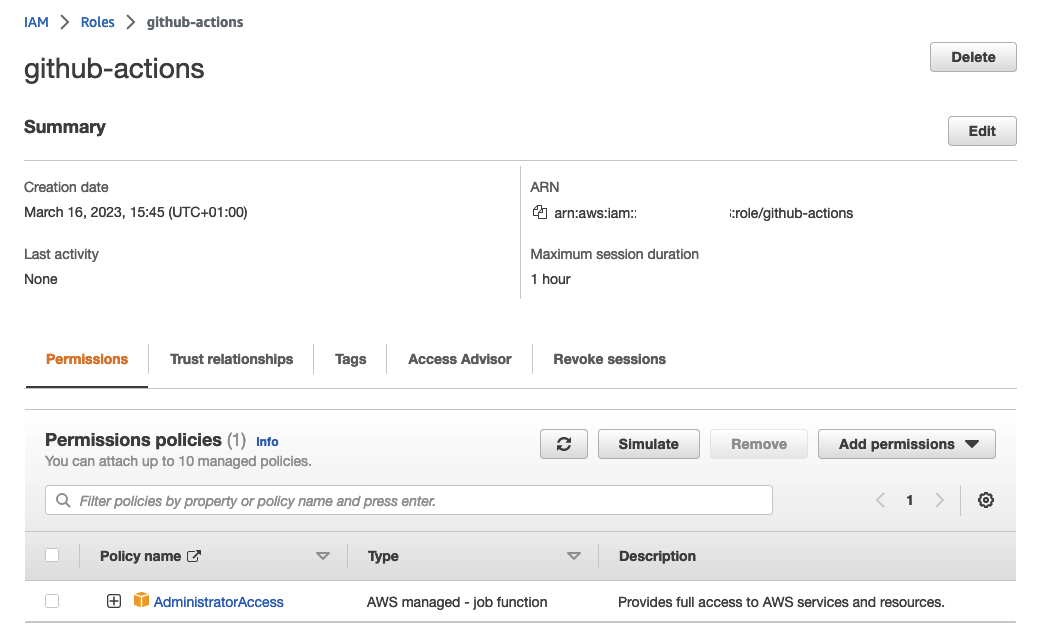Open the AdministratorAccess policy link

(219, 602)
